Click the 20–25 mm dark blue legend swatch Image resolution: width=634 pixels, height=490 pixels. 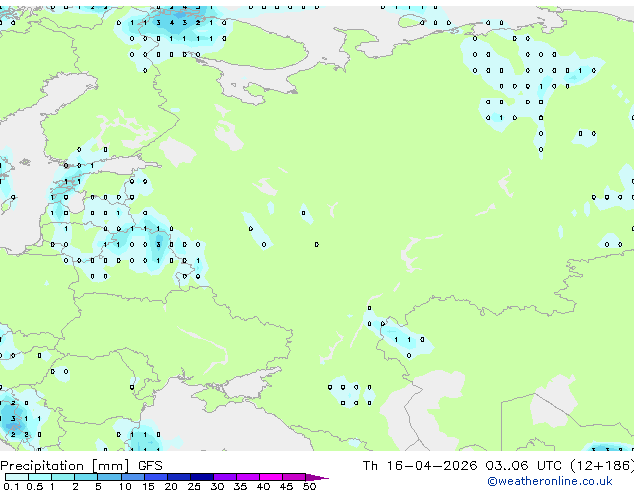tap(179, 477)
